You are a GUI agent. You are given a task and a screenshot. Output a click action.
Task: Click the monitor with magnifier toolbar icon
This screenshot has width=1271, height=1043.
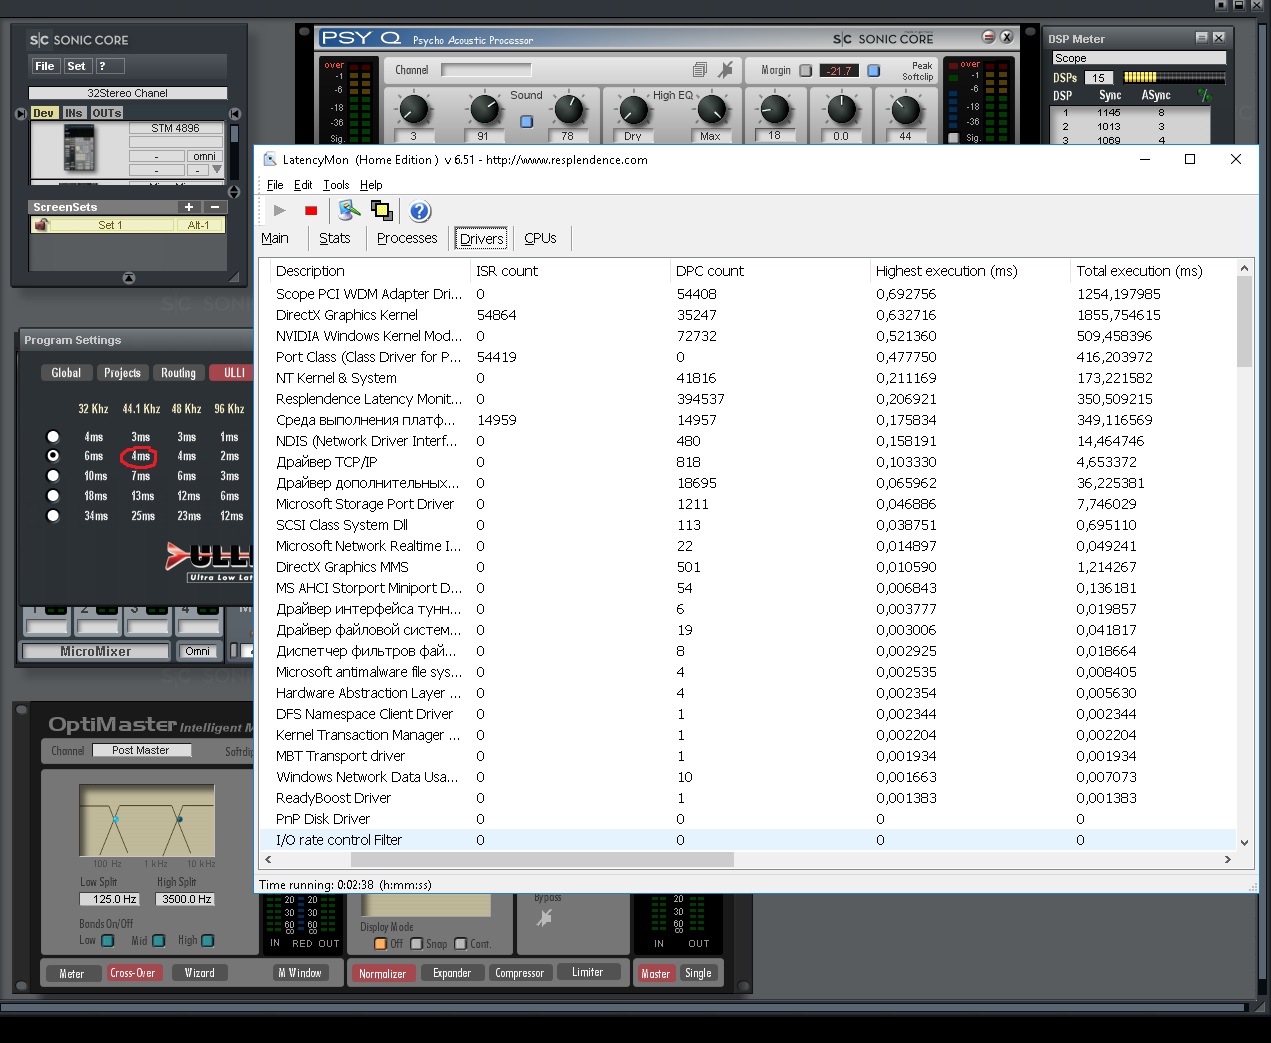tap(349, 210)
